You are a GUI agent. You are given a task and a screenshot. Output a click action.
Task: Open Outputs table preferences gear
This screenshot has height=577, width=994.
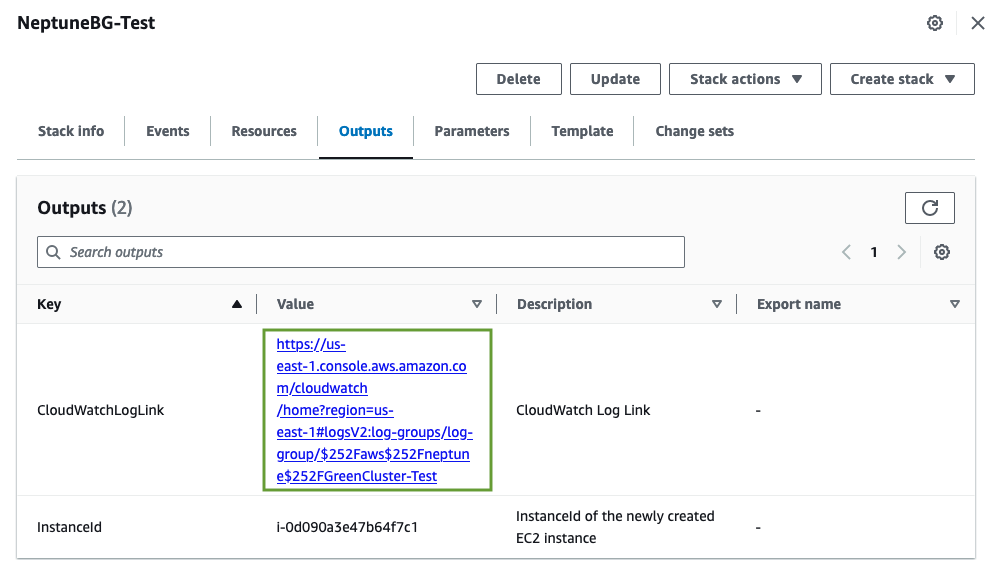[x=941, y=252]
